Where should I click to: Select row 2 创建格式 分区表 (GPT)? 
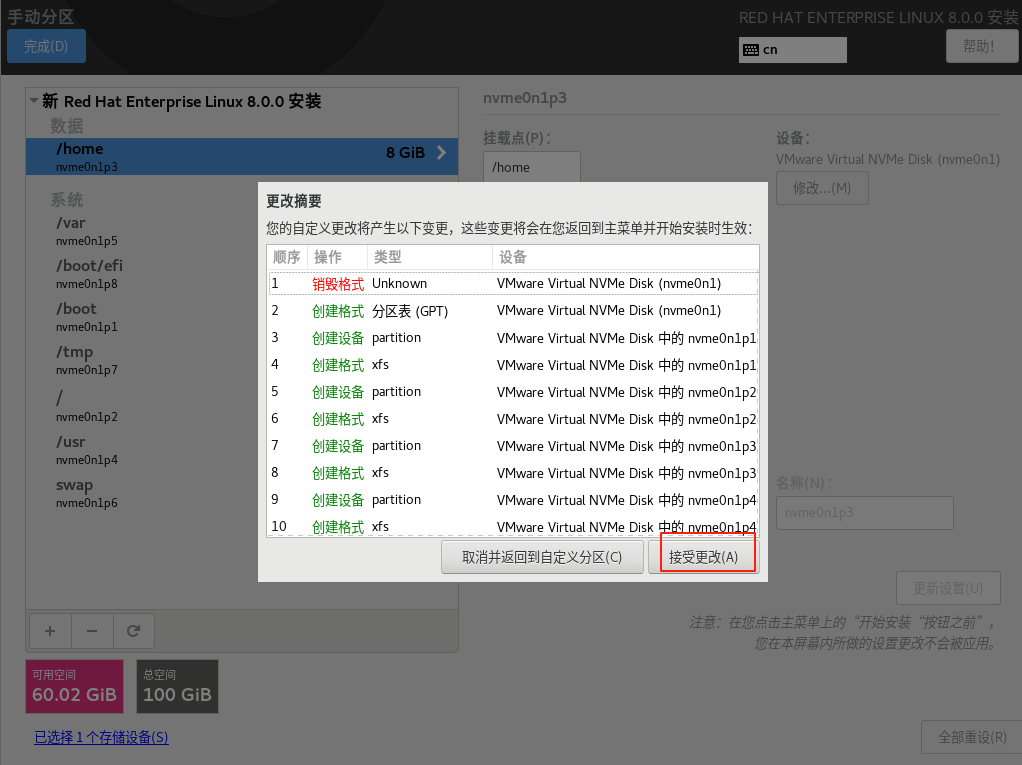pyautogui.click(x=513, y=311)
